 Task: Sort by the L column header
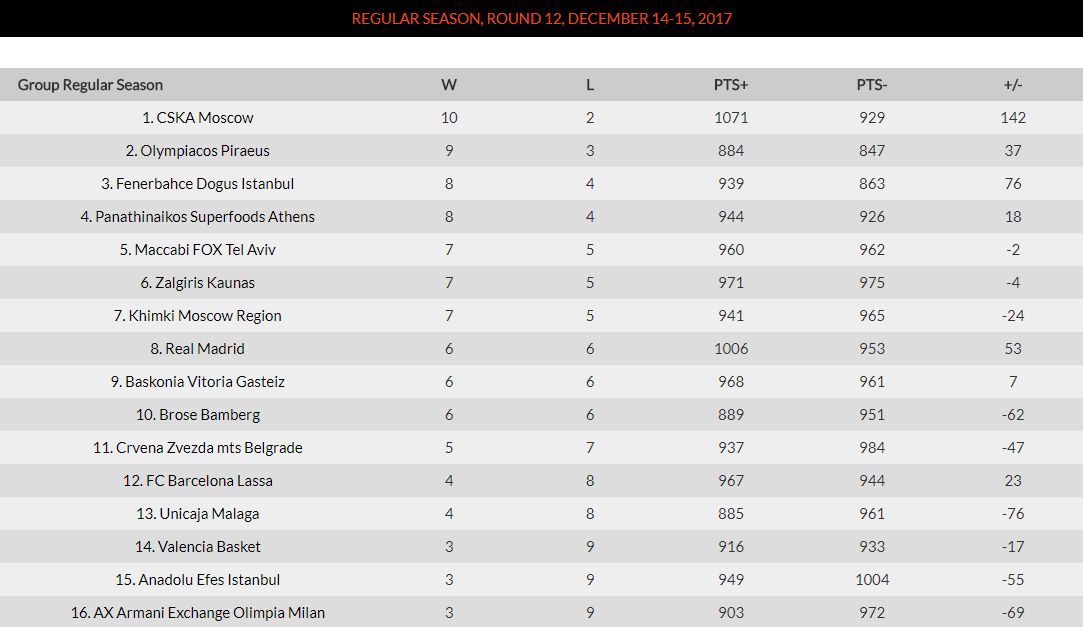click(590, 85)
